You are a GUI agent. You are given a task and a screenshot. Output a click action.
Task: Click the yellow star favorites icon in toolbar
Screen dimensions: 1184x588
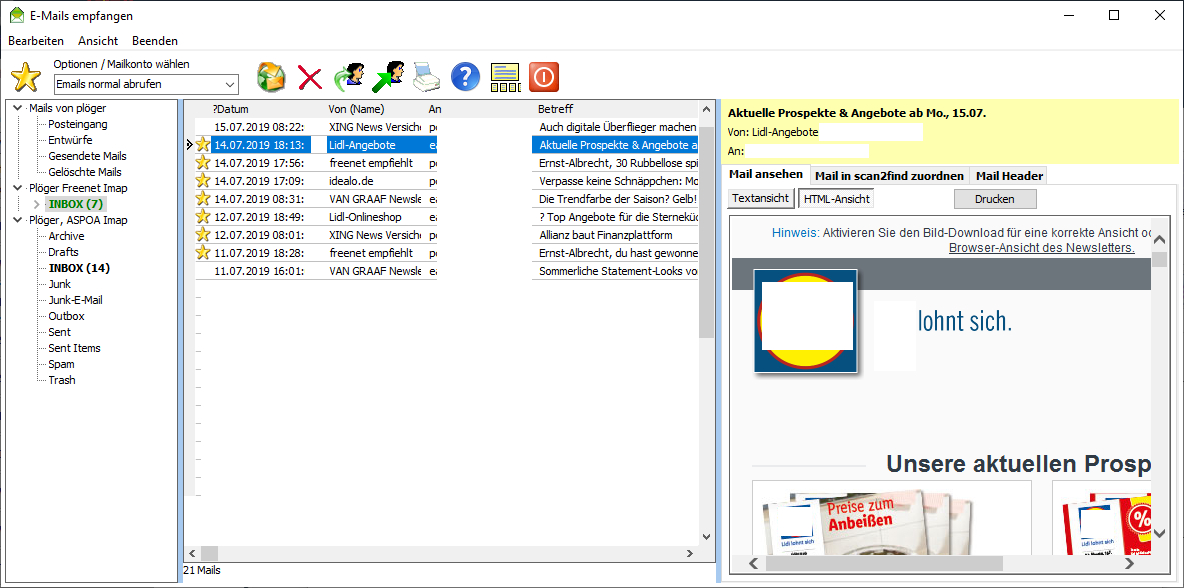[26, 78]
